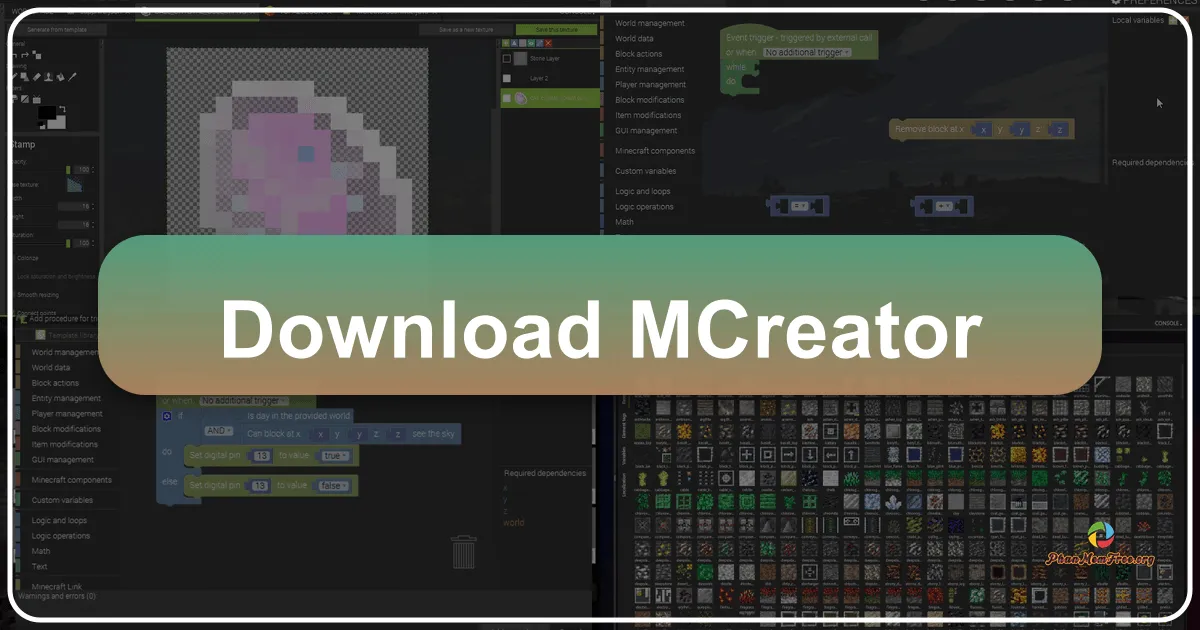
Task: Click Save this texture
Action: tap(557, 29)
